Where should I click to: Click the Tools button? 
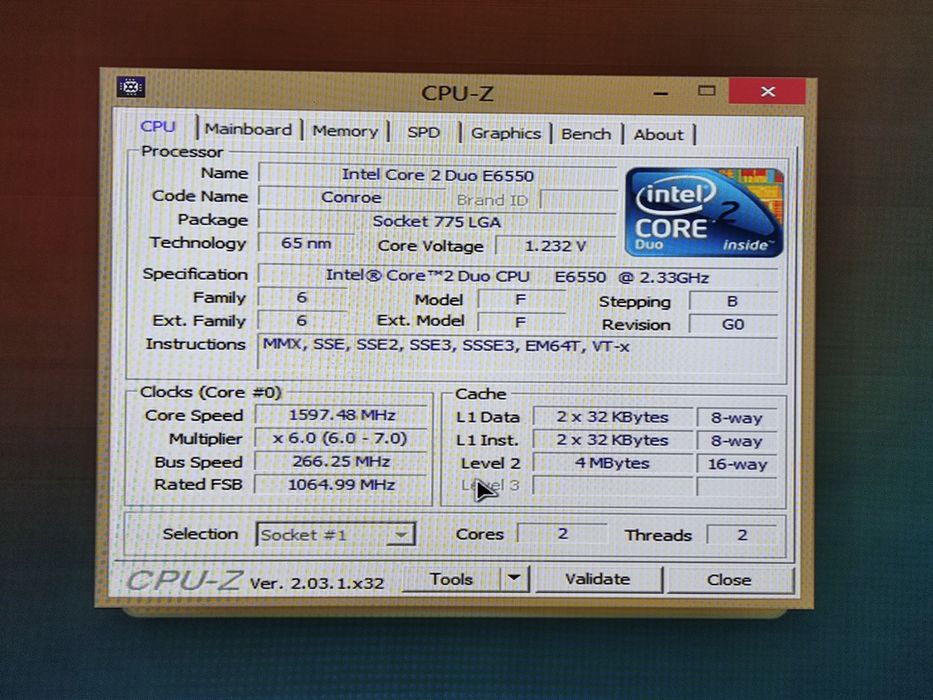451,579
